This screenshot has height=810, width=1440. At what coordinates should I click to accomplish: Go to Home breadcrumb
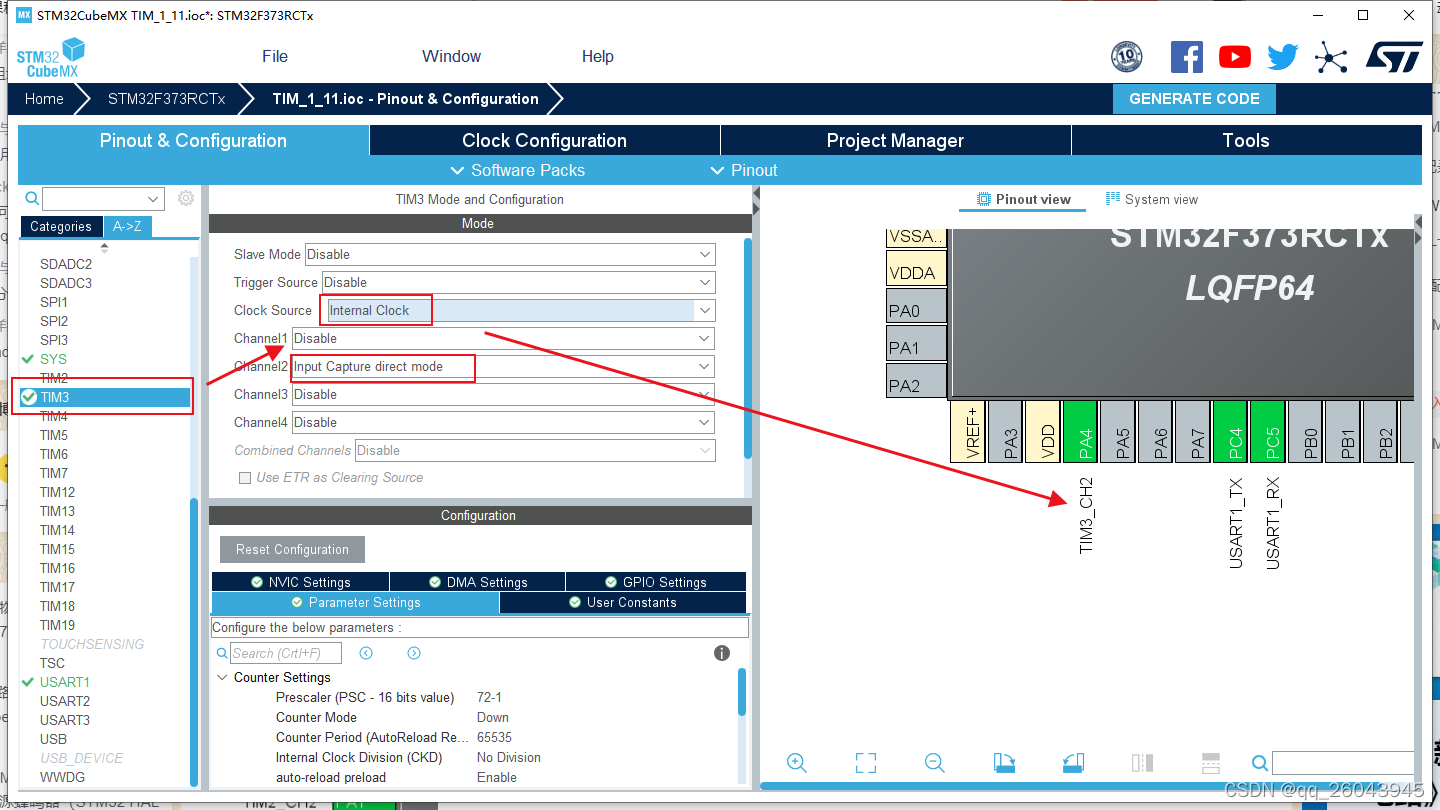44,99
